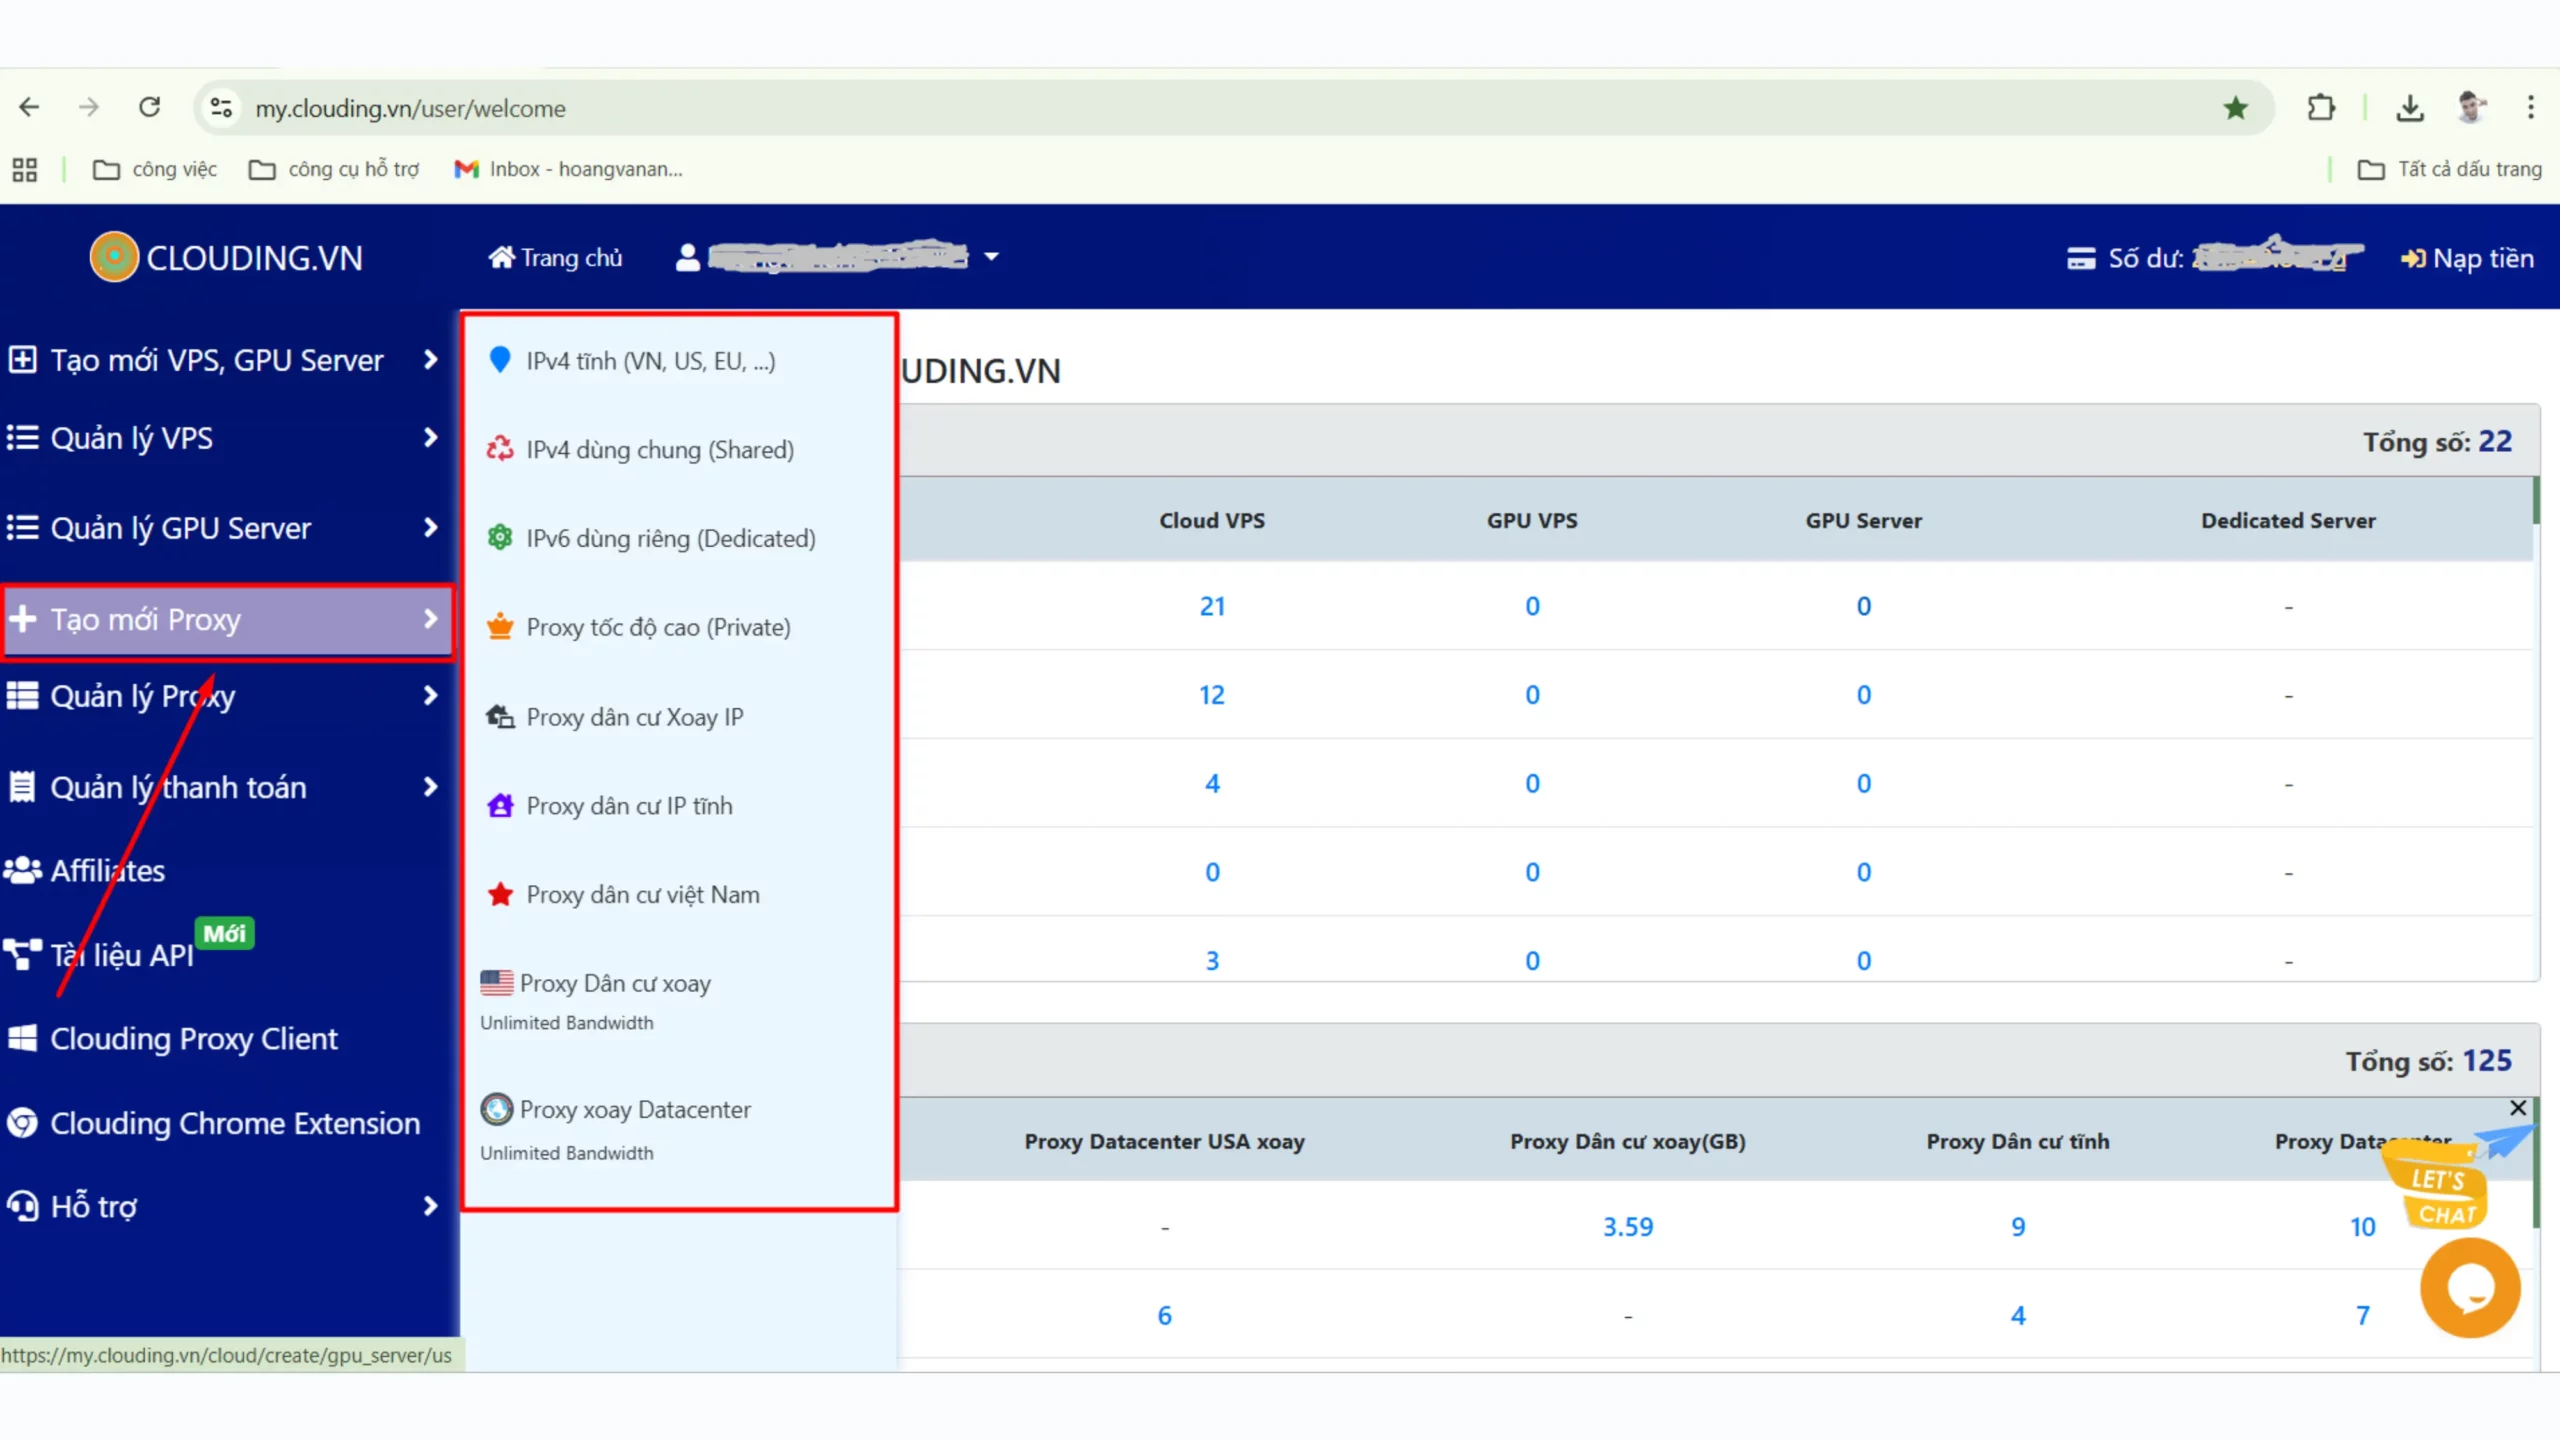Select the plus icon beside Tạo mới Proxy
Screen dimensions: 2560x1440
point(23,620)
